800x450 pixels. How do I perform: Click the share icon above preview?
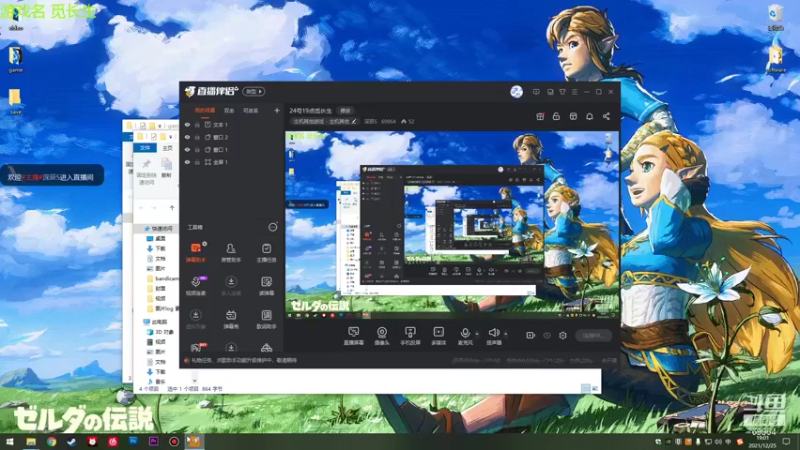606,116
